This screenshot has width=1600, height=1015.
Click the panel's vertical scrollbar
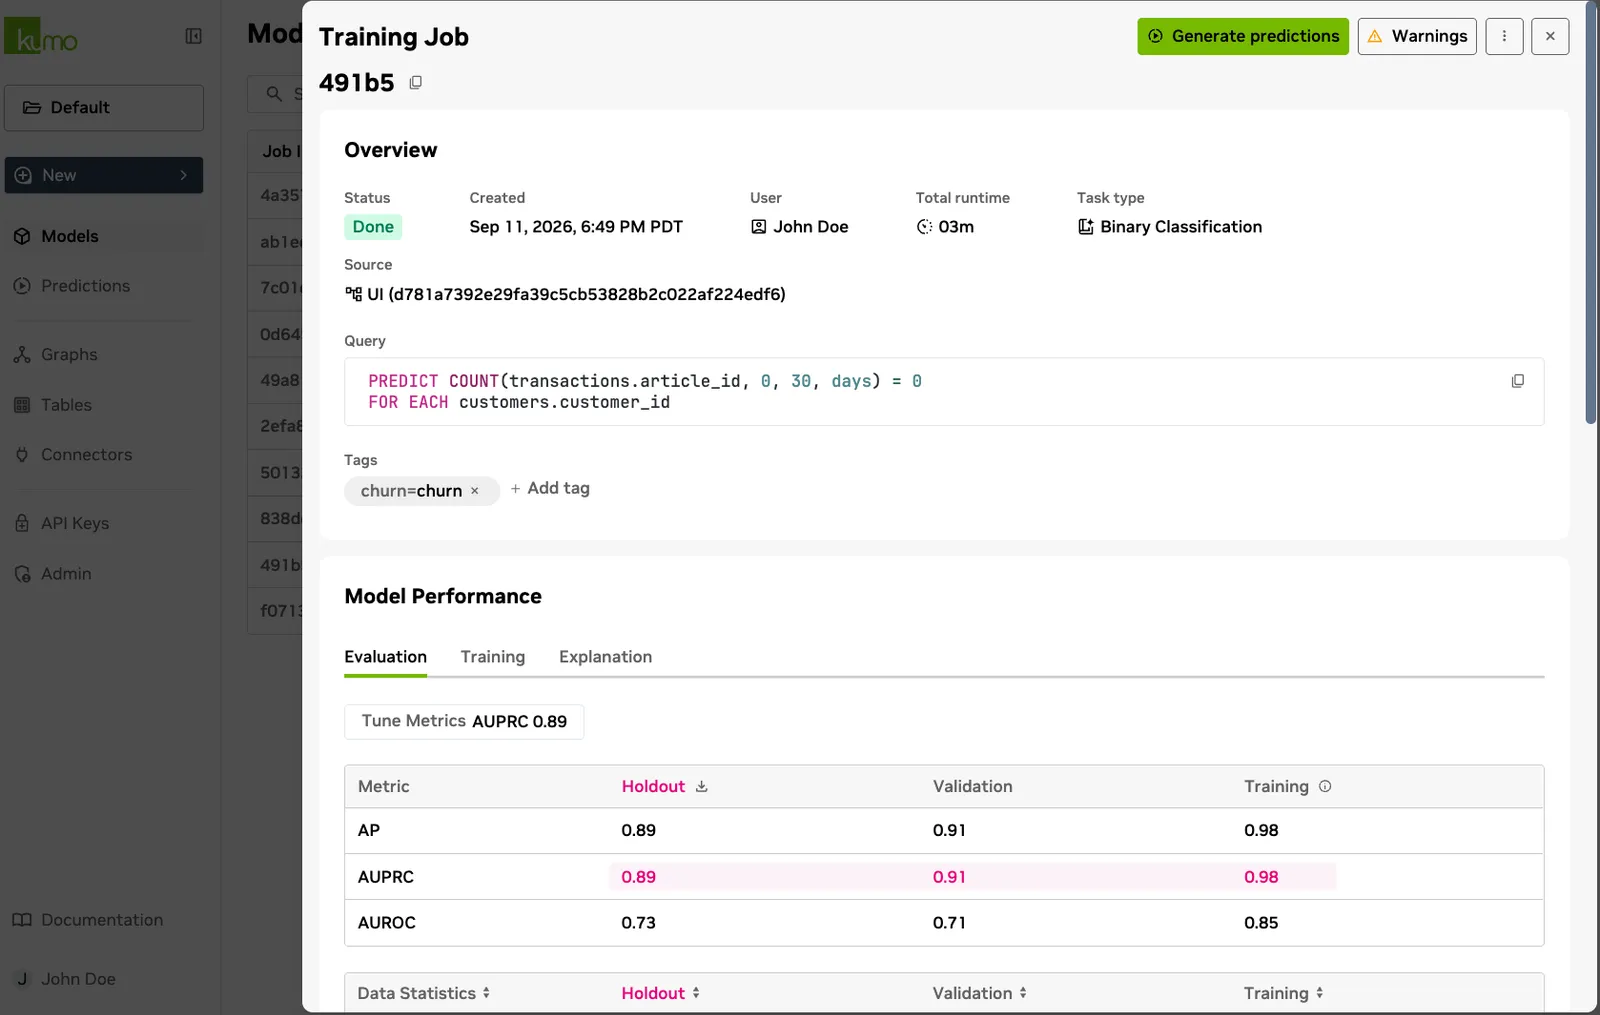[1591, 212]
